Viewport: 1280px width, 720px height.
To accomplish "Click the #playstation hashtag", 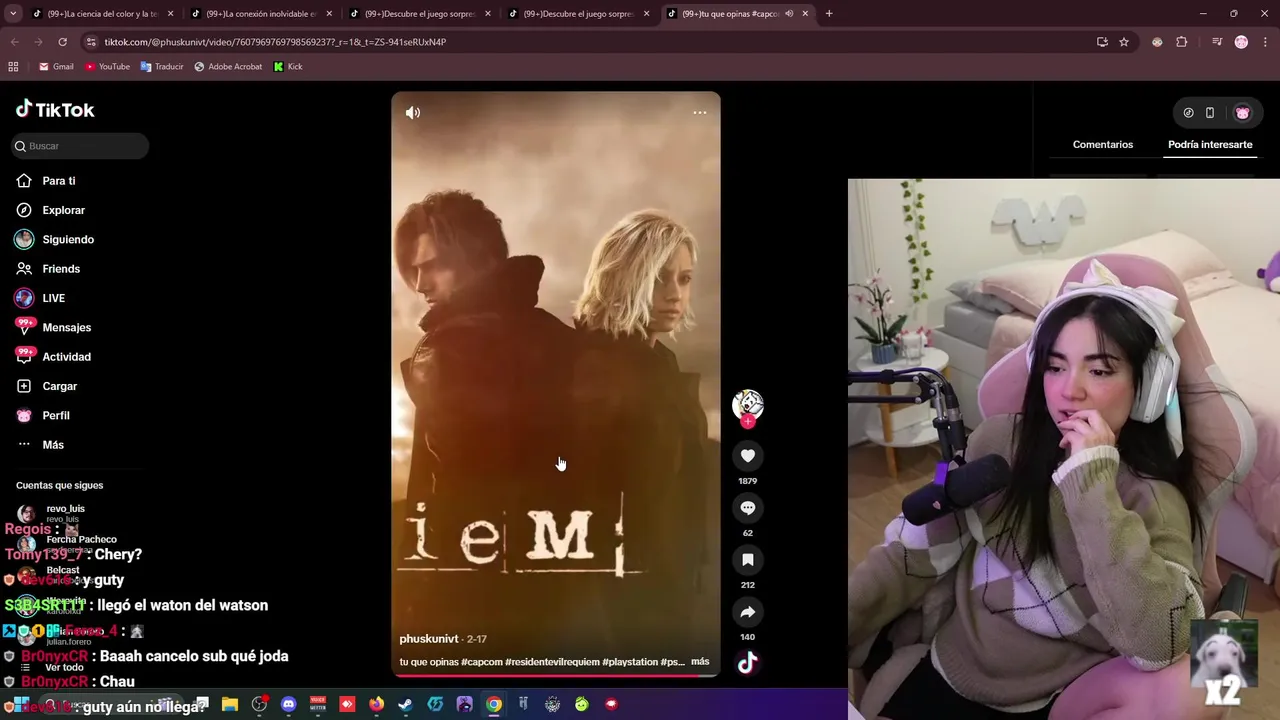I will [x=630, y=662].
